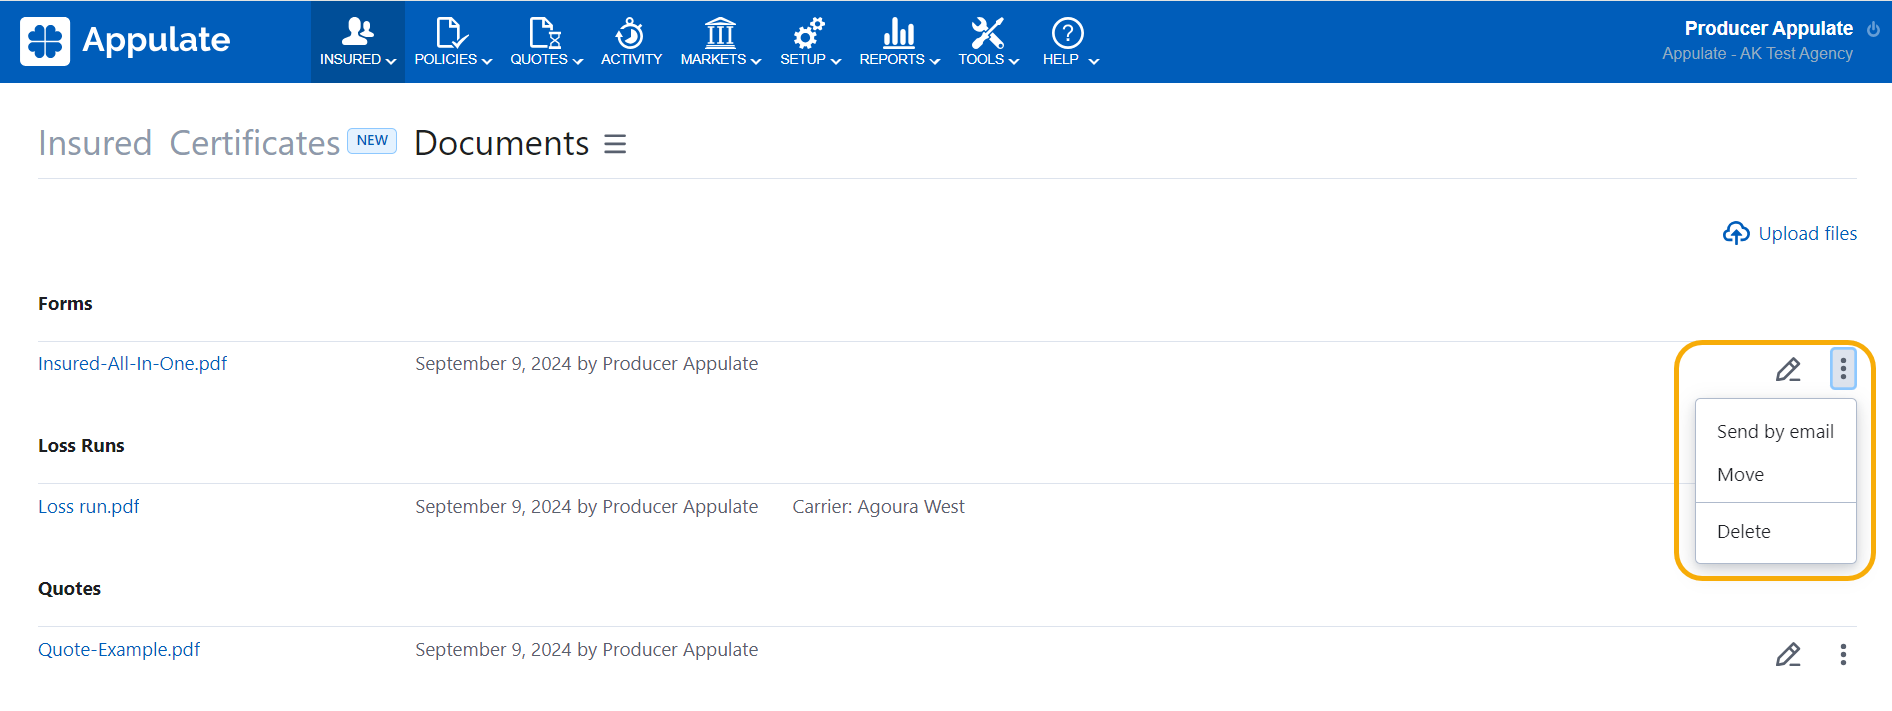Open the Setup gears menu
1892x711 pixels.
pyautogui.click(x=809, y=42)
